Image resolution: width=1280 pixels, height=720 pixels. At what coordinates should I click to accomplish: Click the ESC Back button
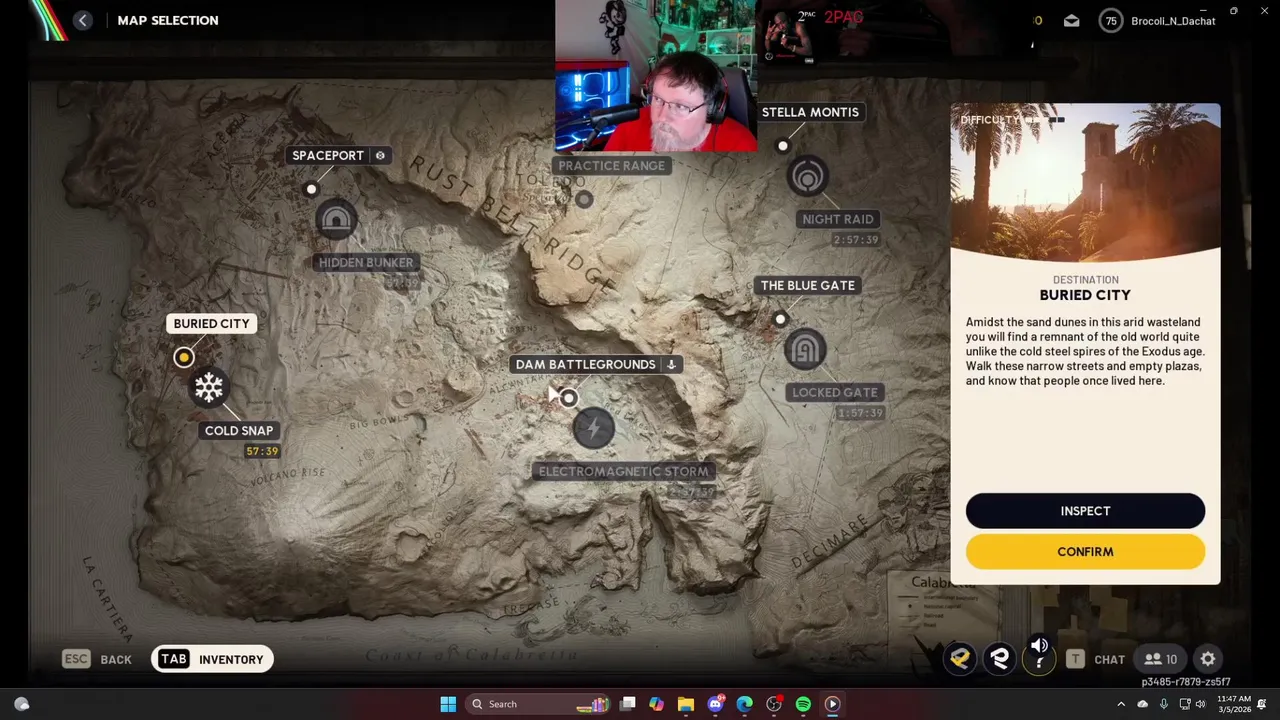(97, 659)
